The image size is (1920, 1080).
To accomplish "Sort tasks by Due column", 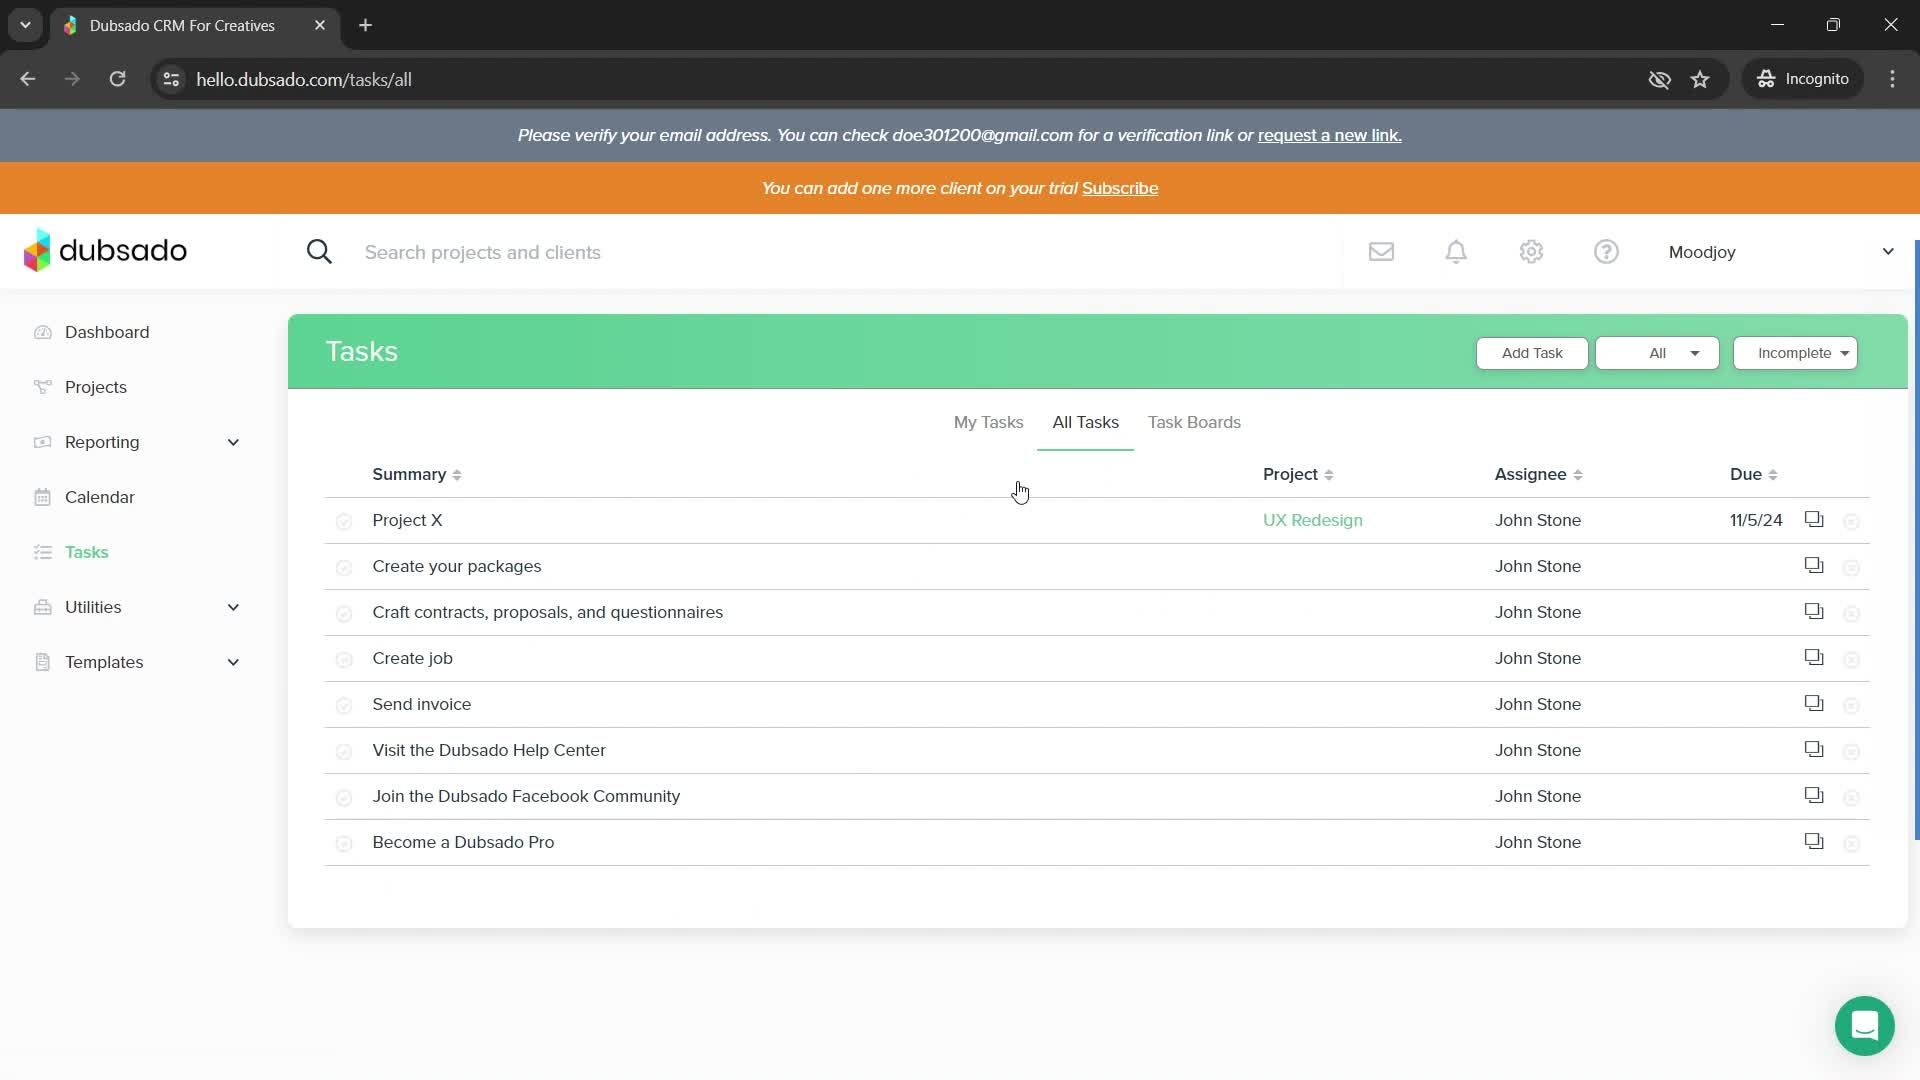I will (x=1753, y=474).
